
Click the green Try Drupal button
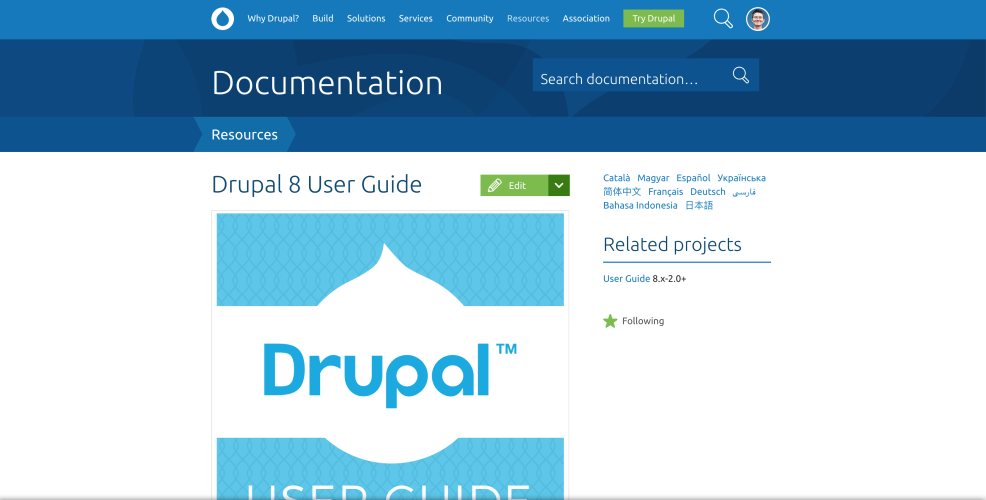point(653,19)
